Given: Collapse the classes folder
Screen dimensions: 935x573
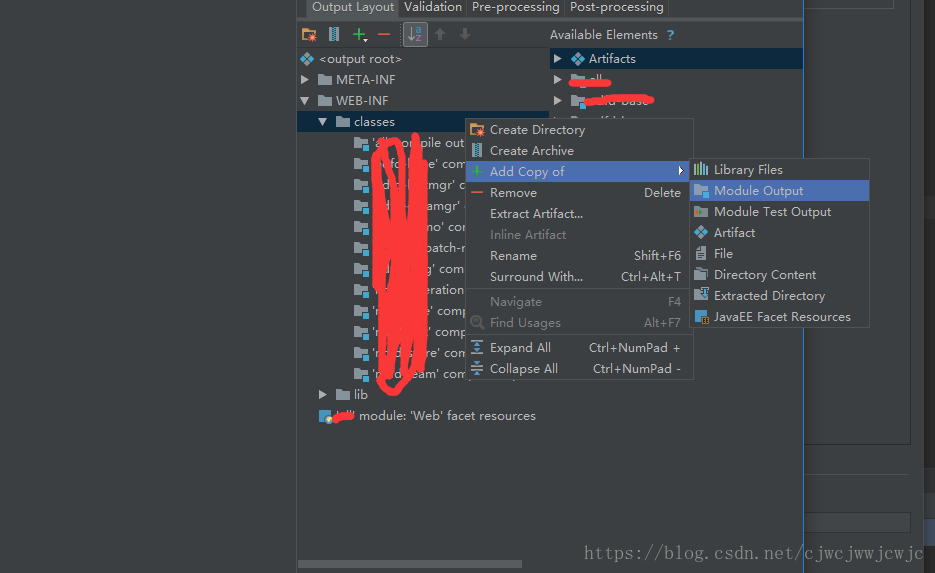Looking at the screenshot, I should [323, 122].
